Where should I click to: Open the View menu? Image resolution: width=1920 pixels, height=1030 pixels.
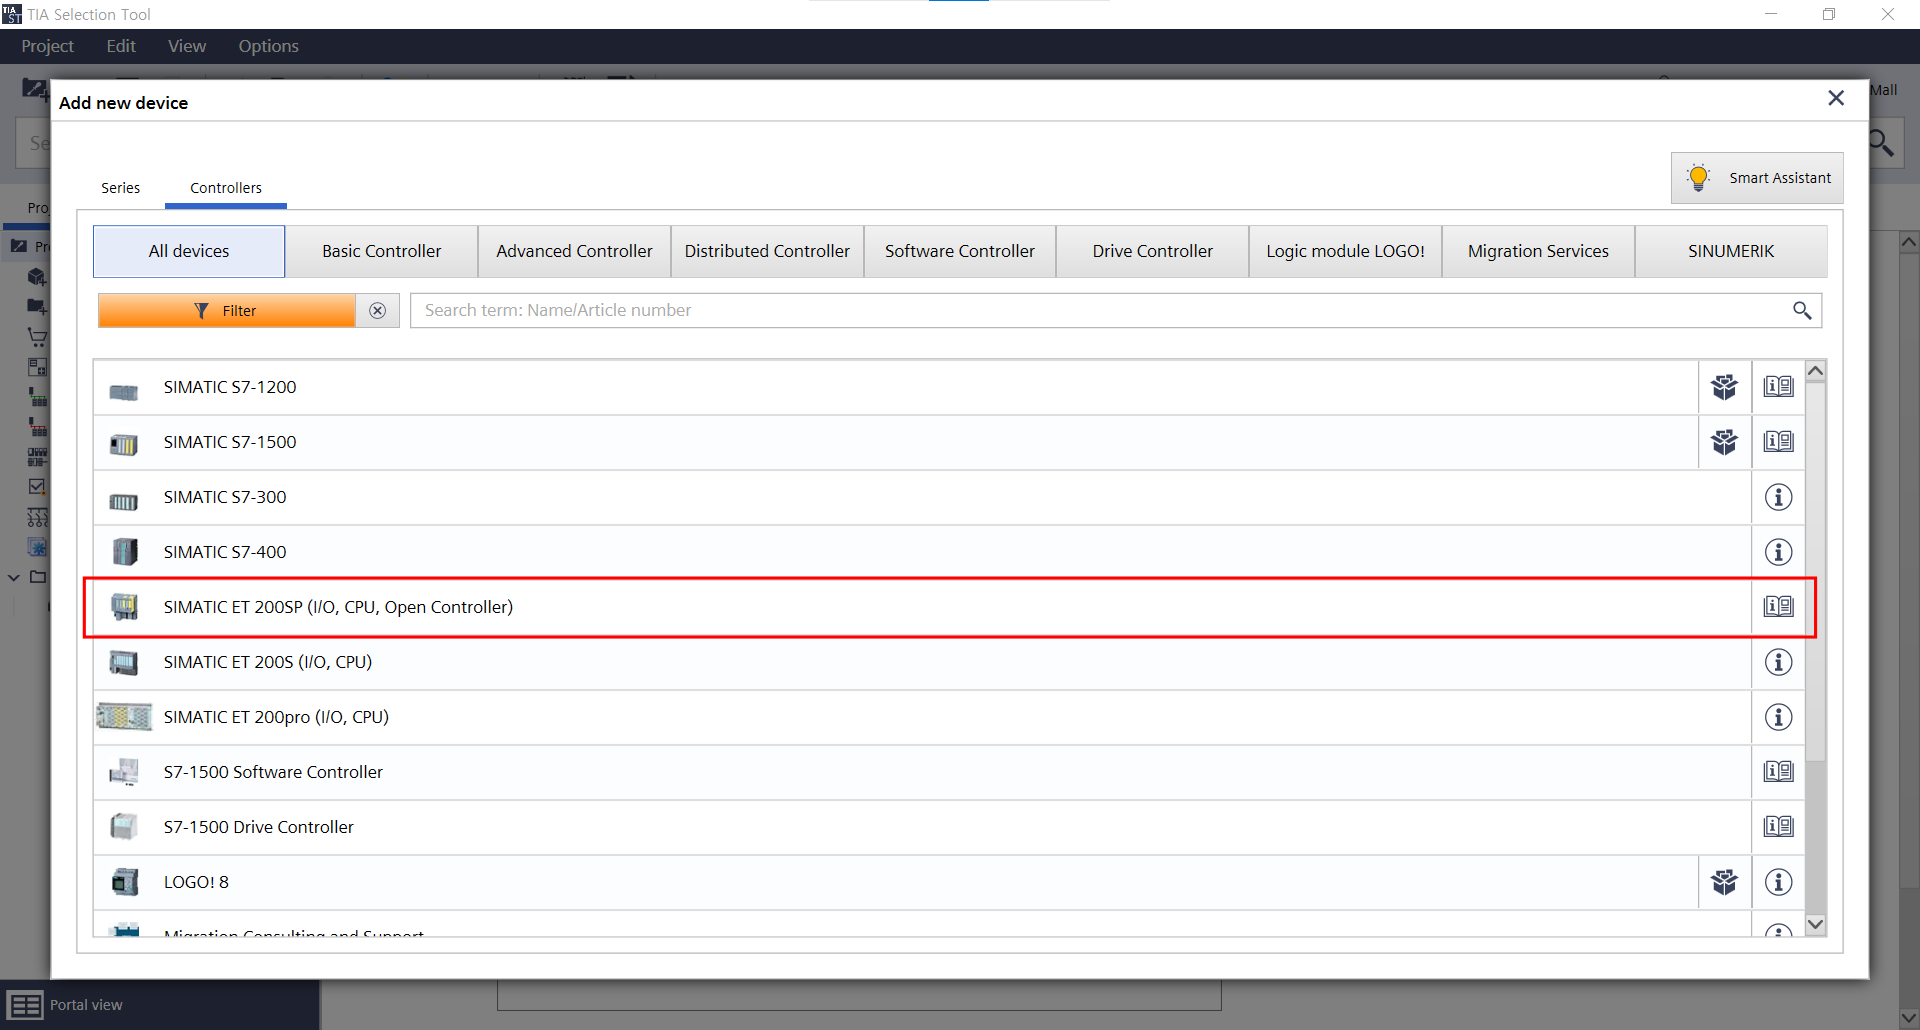pyautogui.click(x=187, y=46)
